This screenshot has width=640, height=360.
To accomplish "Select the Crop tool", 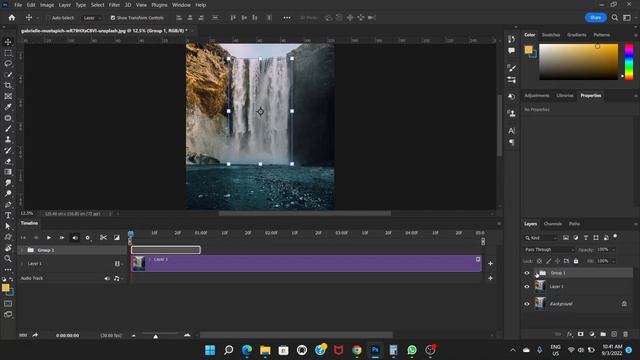I will 8,85.
